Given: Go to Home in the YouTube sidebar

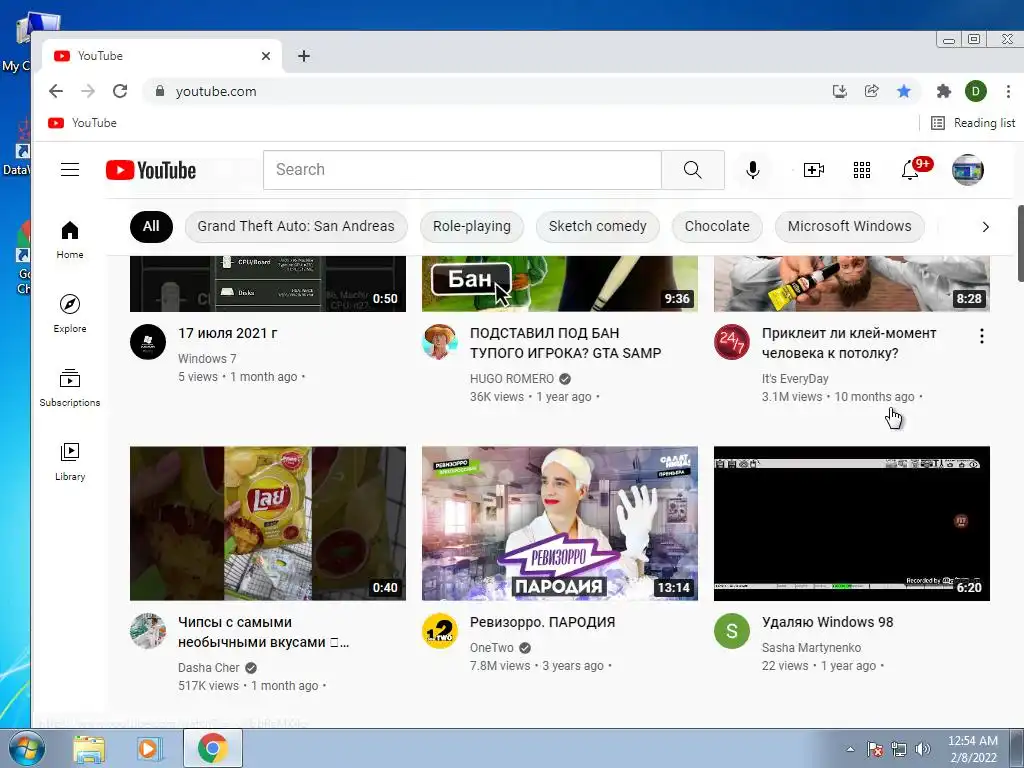Looking at the screenshot, I should click(x=70, y=240).
